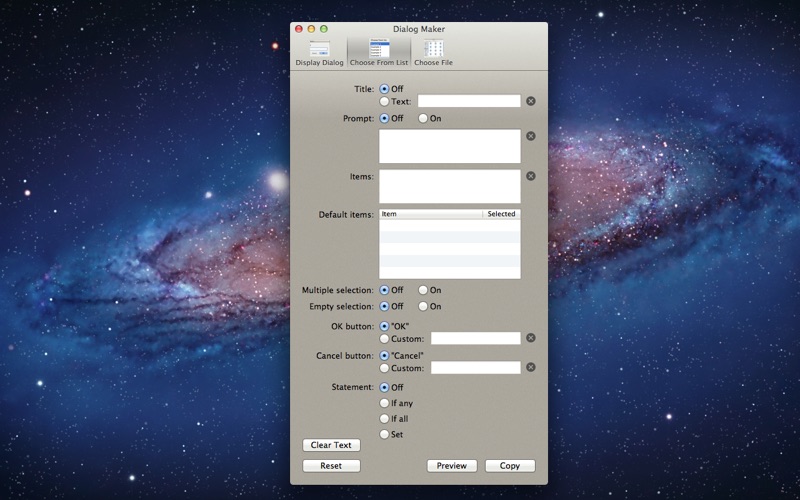800x500 pixels.
Task: Set Title to Off
Action: point(384,89)
